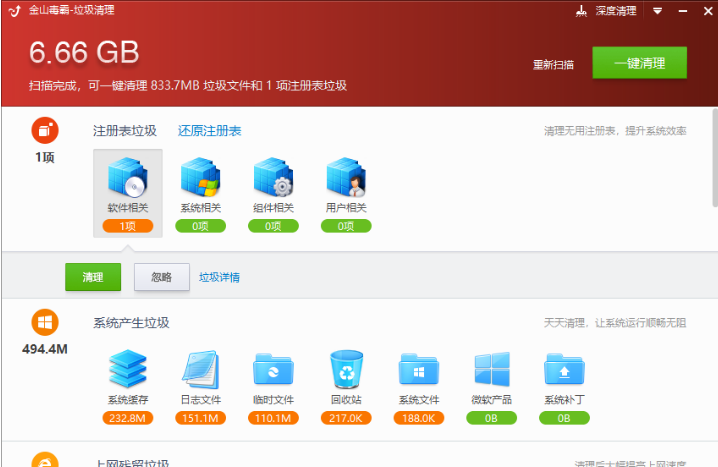Click the broom icon beside 深度清理

[x=581, y=11]
